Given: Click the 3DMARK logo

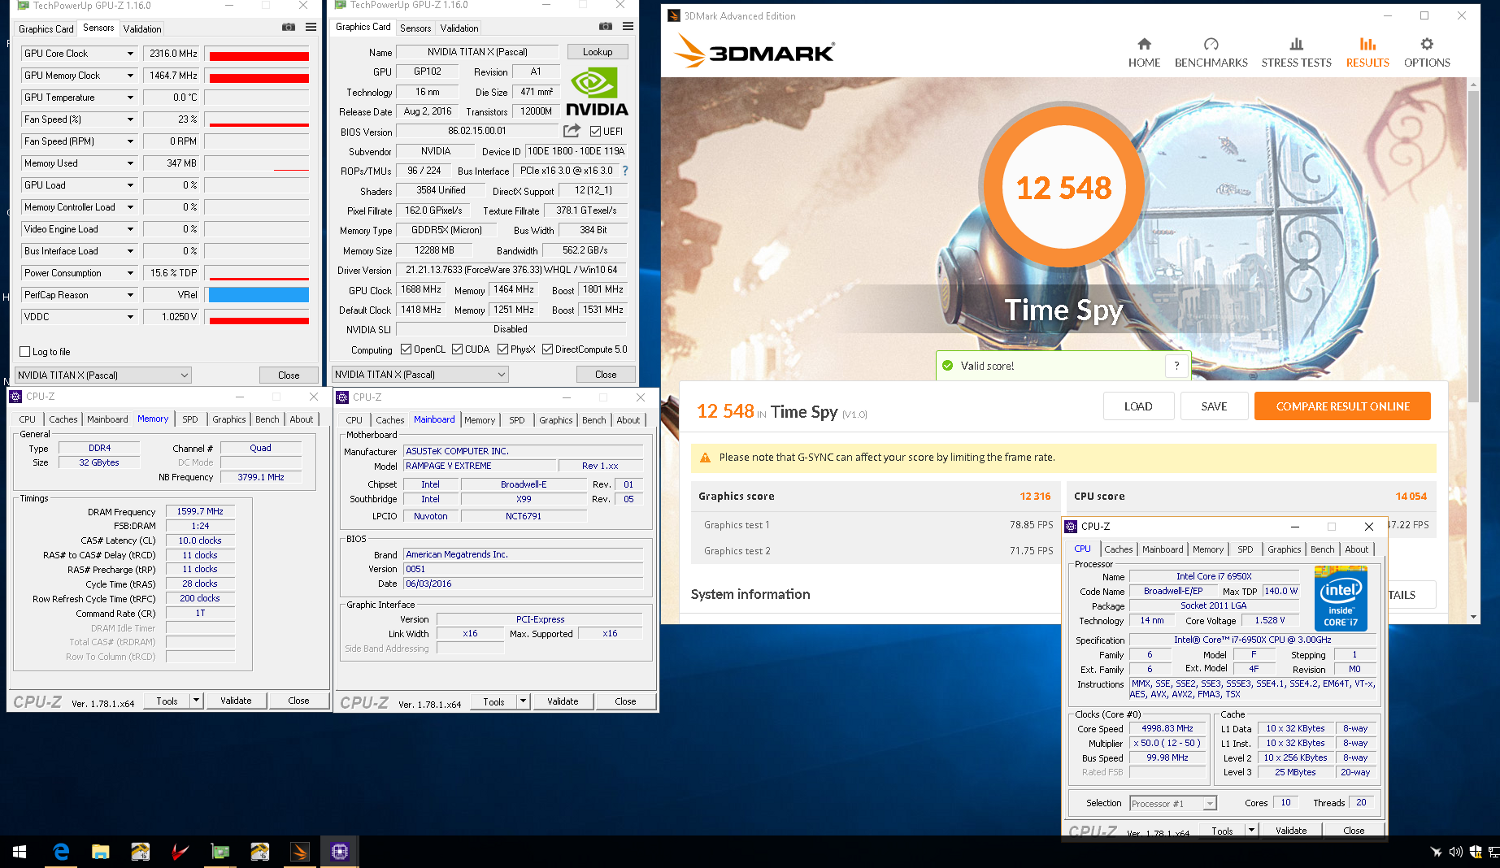Looking at the screenshot, I should 754,52.
